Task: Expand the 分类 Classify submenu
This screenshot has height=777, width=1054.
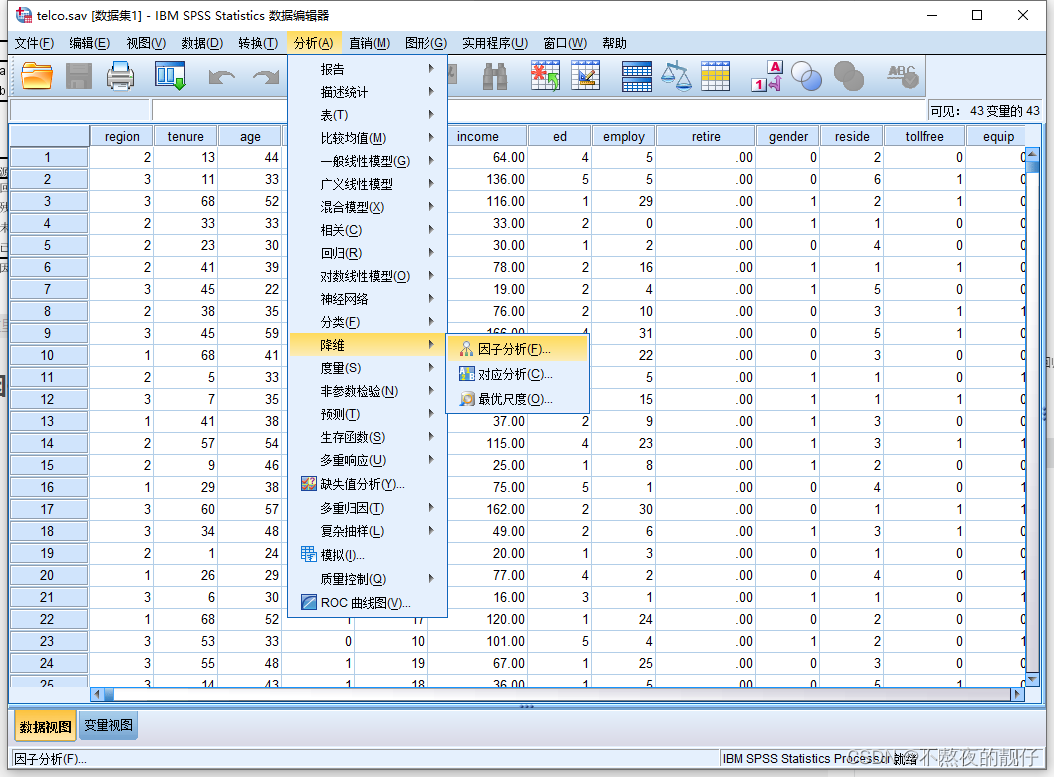Action: pyautogui.click(x=367, y=322)
